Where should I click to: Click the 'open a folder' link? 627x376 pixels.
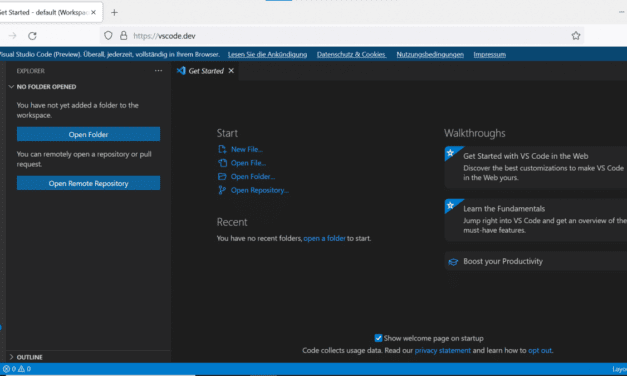tap(324, 238)
